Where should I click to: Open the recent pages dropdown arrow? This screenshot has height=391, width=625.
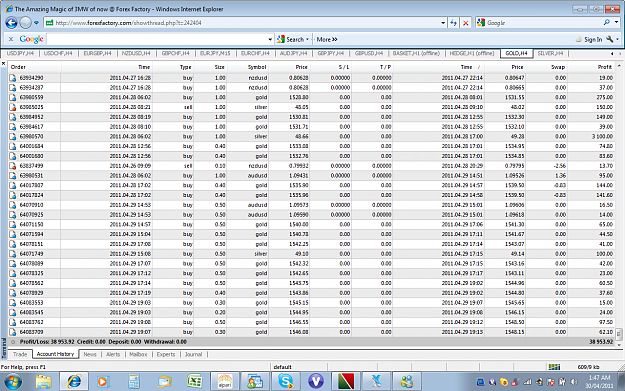36,23
